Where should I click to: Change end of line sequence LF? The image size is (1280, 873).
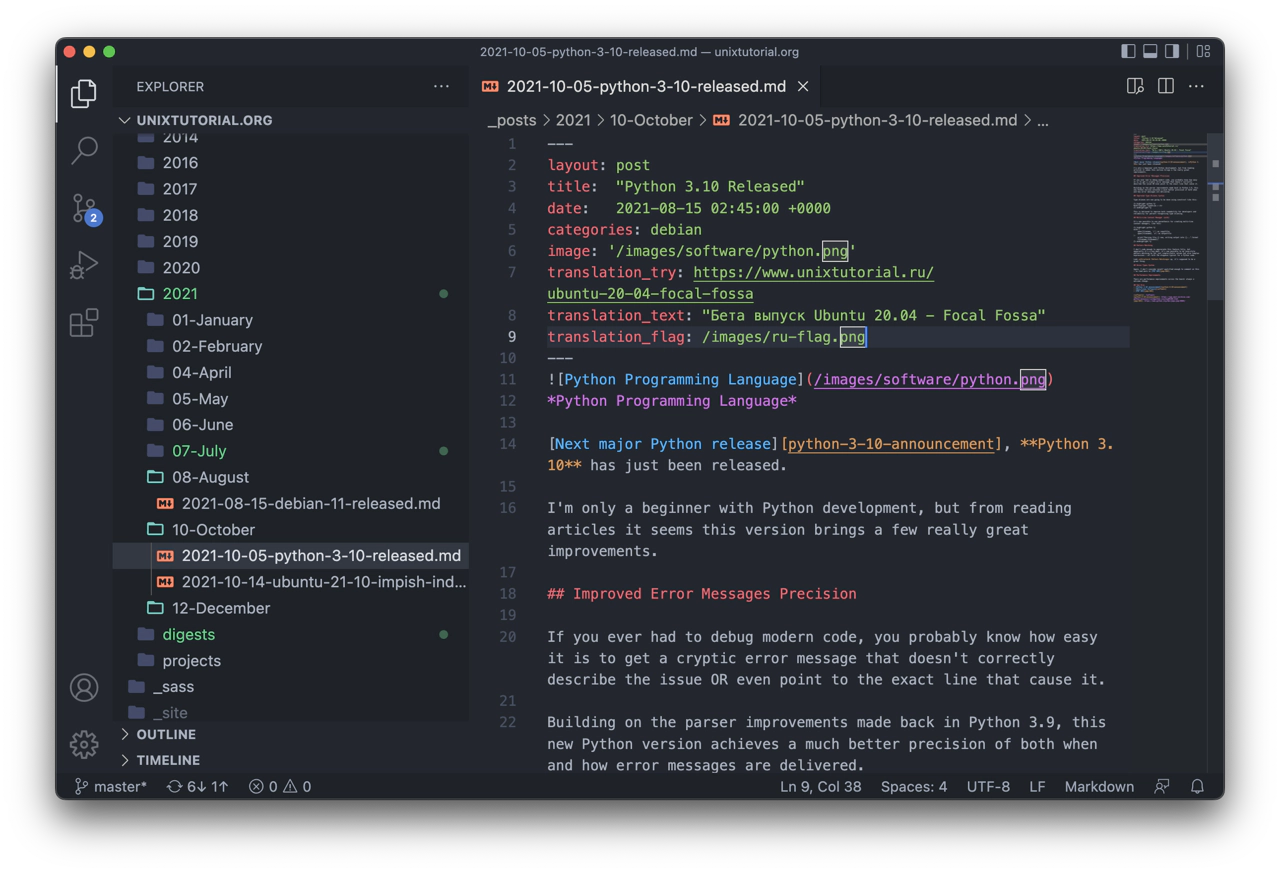(x=1037, y=787)
